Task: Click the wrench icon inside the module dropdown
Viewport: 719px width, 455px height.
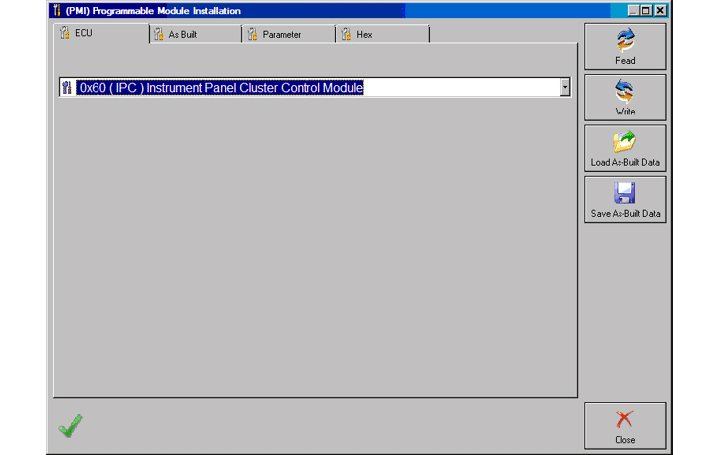Action: click(67, 88)
